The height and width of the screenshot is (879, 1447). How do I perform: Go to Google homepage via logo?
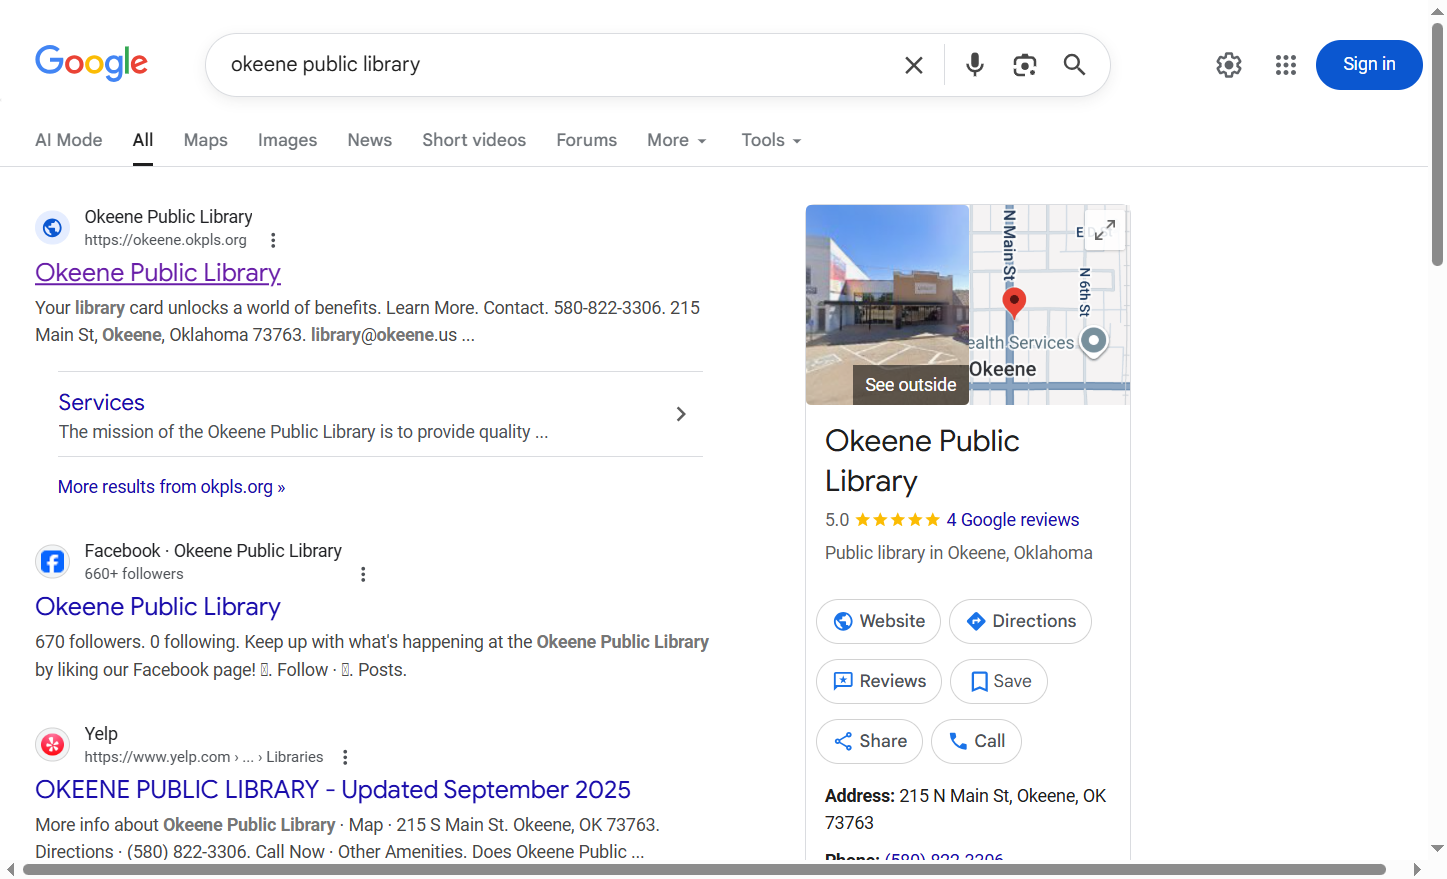91,63
